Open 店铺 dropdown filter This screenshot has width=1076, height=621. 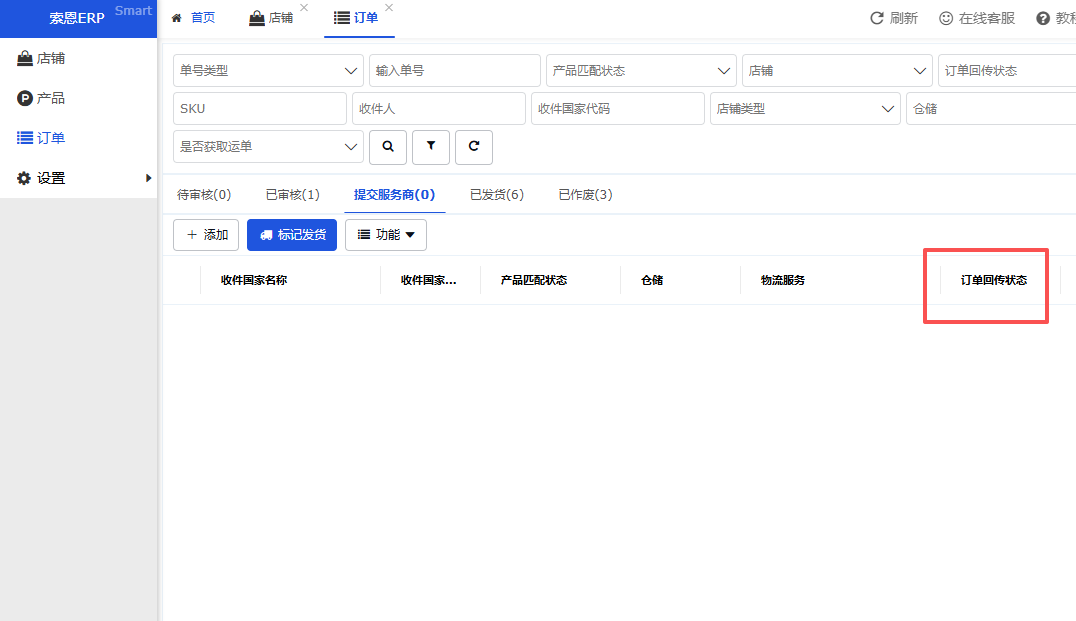(837, 71)
